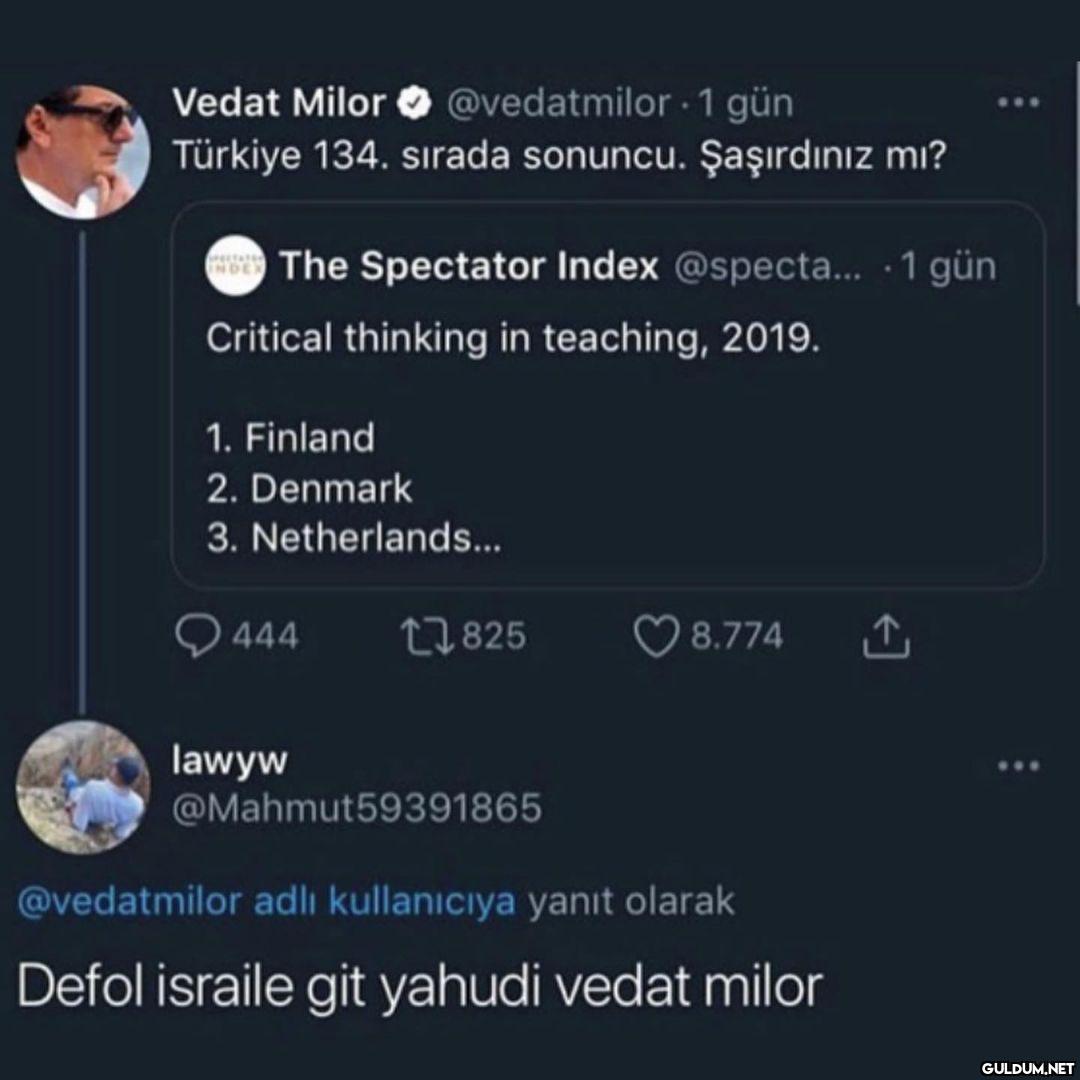Like the tweet with the heart icon
The width and height of the screenshot is (1080, 1080).
point(655,636)
